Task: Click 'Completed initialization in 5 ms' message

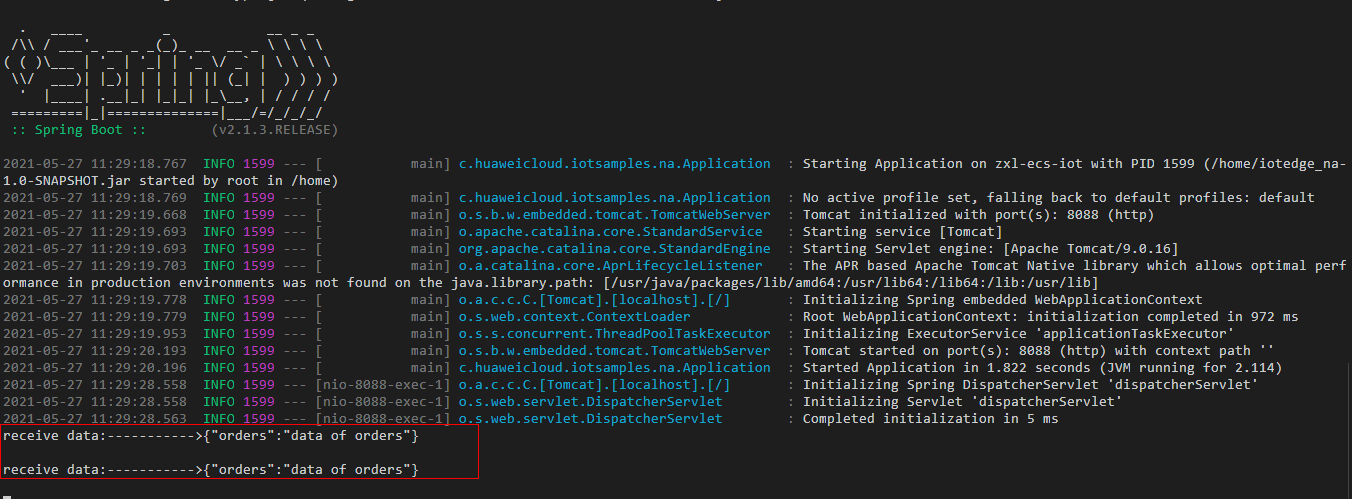Action: [930, 418]
